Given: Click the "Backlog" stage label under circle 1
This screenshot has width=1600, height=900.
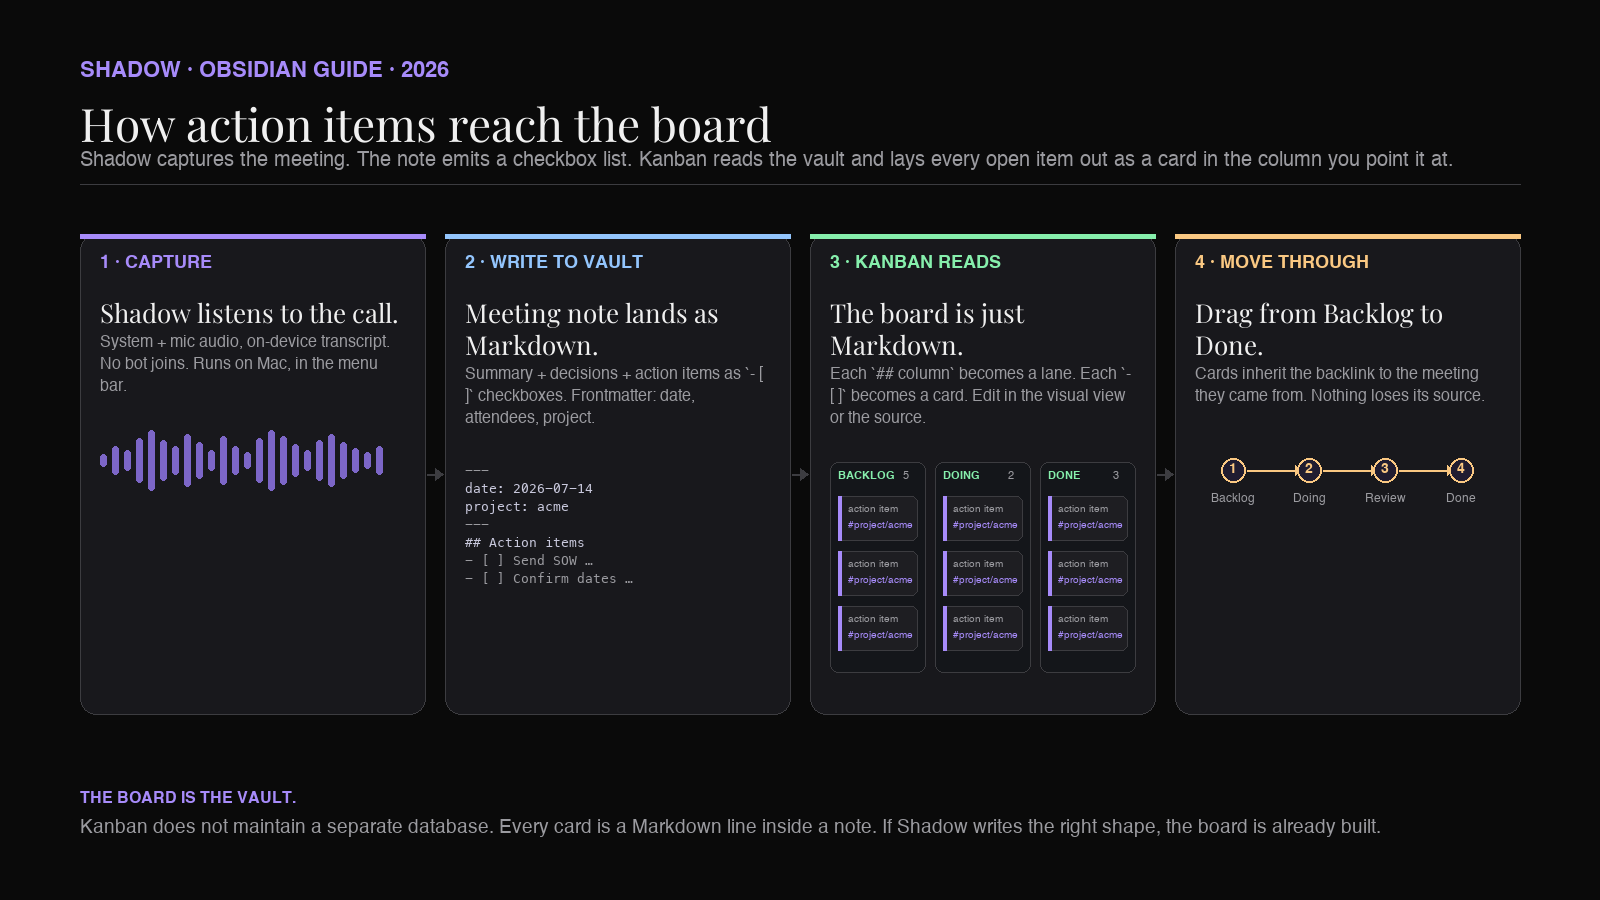Looking at the screenshot, I should coord(1233,498).
